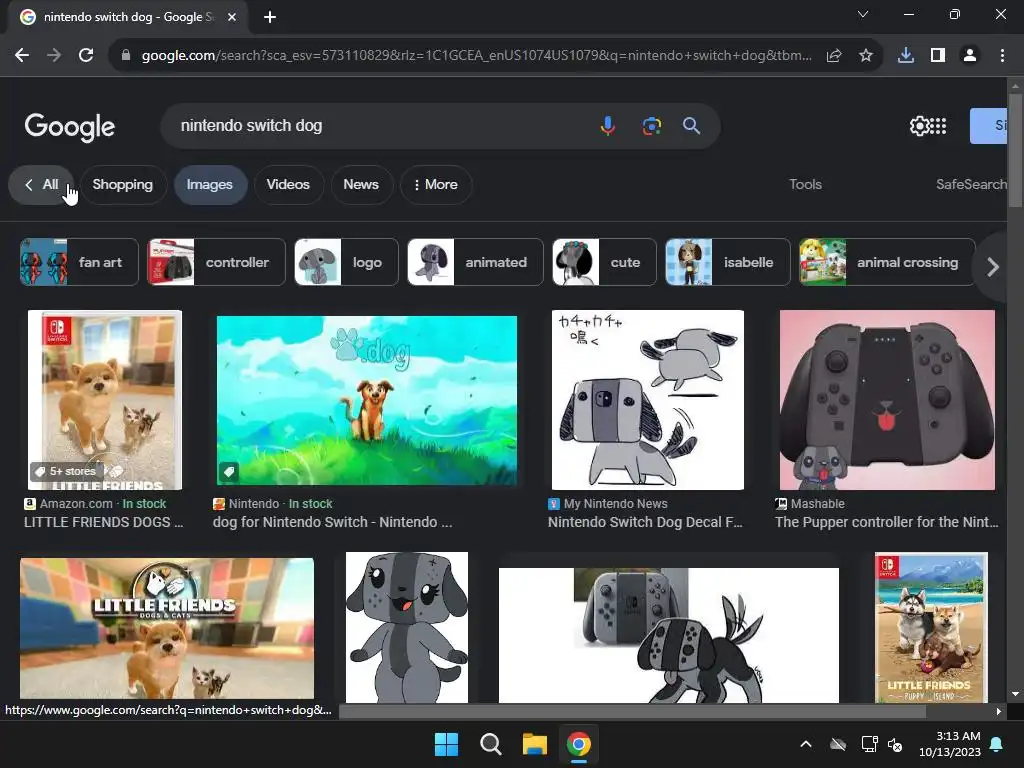Click the Chrome icon in the taskbar
Screen dimensions: 1024x768
(579, 744)
